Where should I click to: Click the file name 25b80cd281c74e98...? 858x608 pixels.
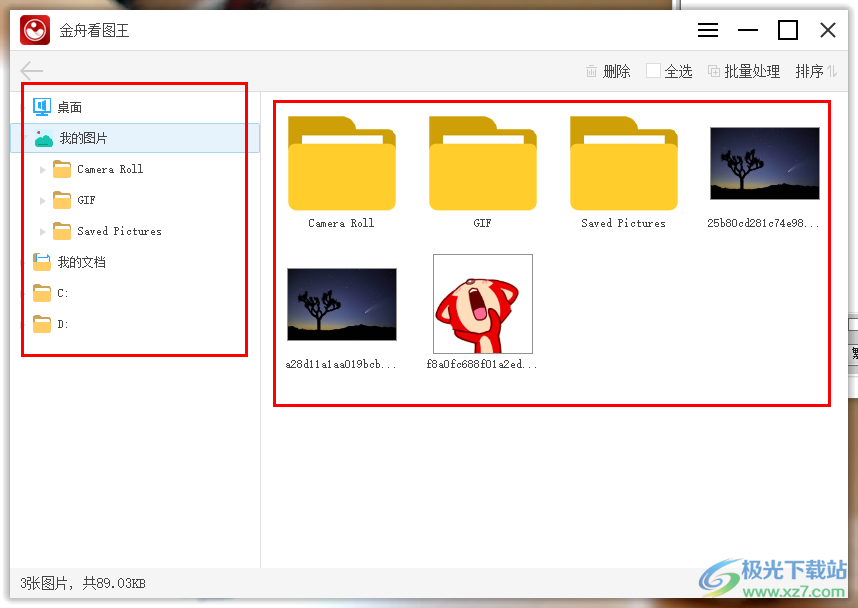763,223
